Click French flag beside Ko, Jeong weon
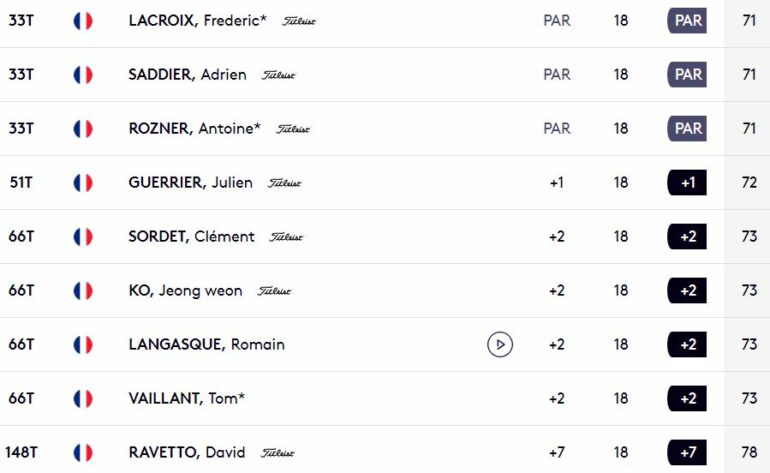The width and height of the screenshot is (770, 473). (x=83, y=291)
